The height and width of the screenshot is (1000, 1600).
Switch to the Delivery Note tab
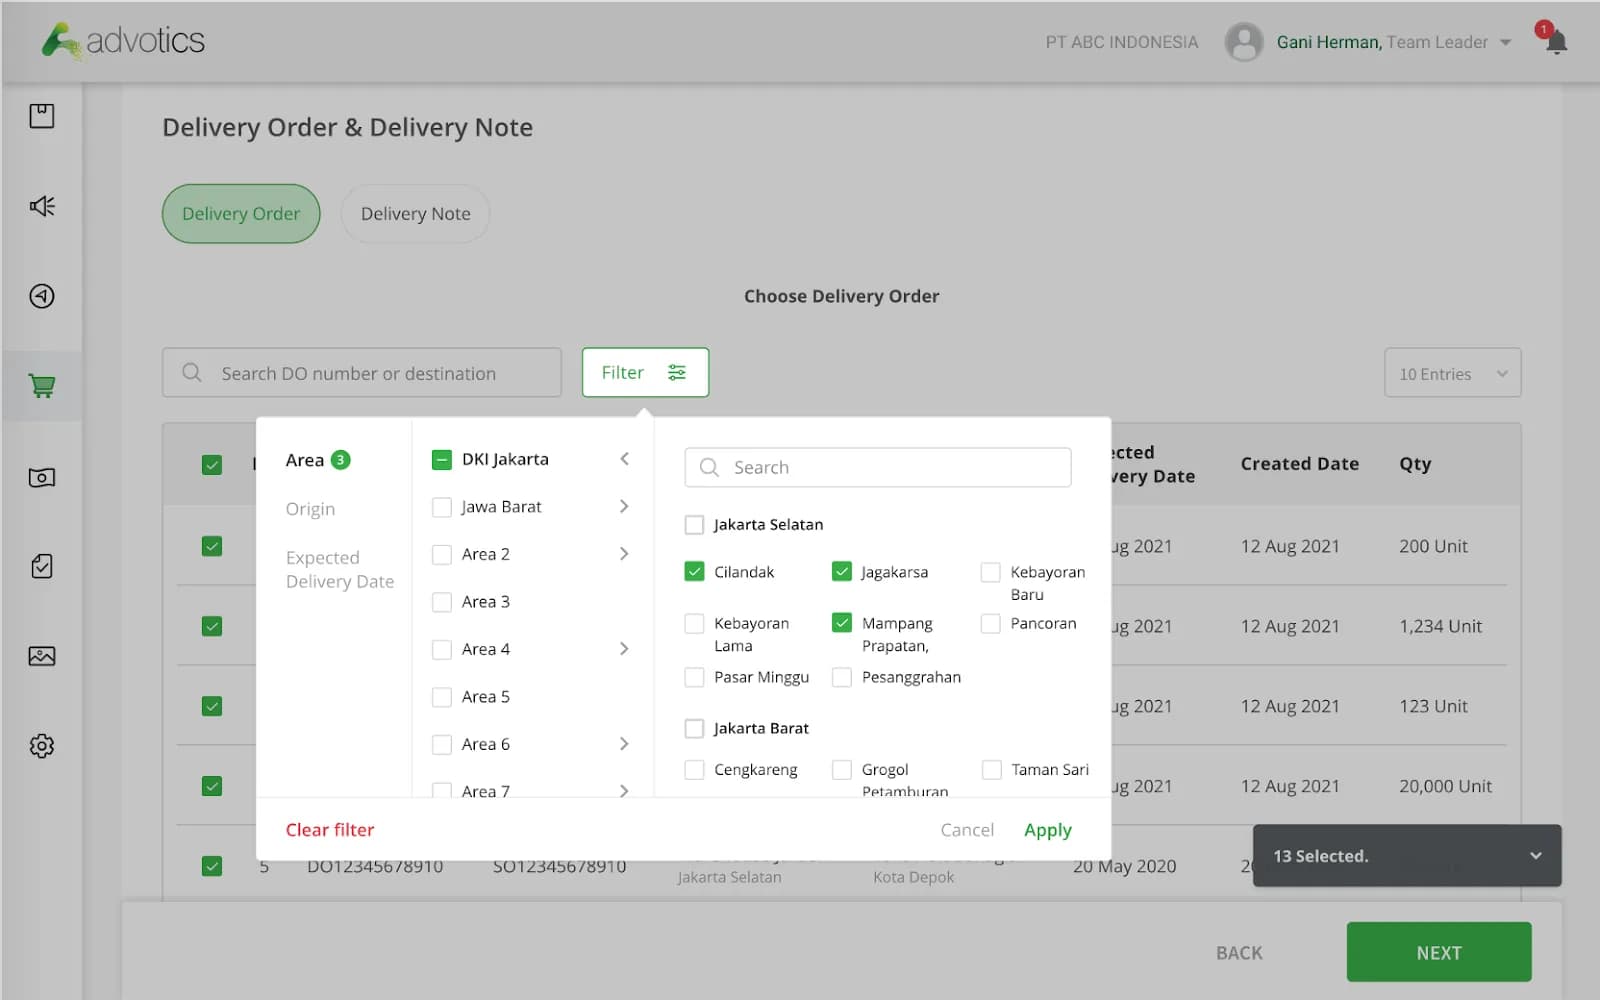click(x=415, y=214)
